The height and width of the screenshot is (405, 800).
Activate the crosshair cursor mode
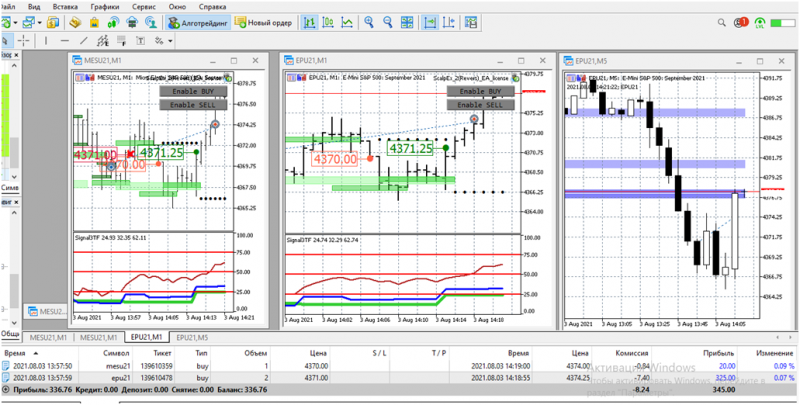coord(24,41)
